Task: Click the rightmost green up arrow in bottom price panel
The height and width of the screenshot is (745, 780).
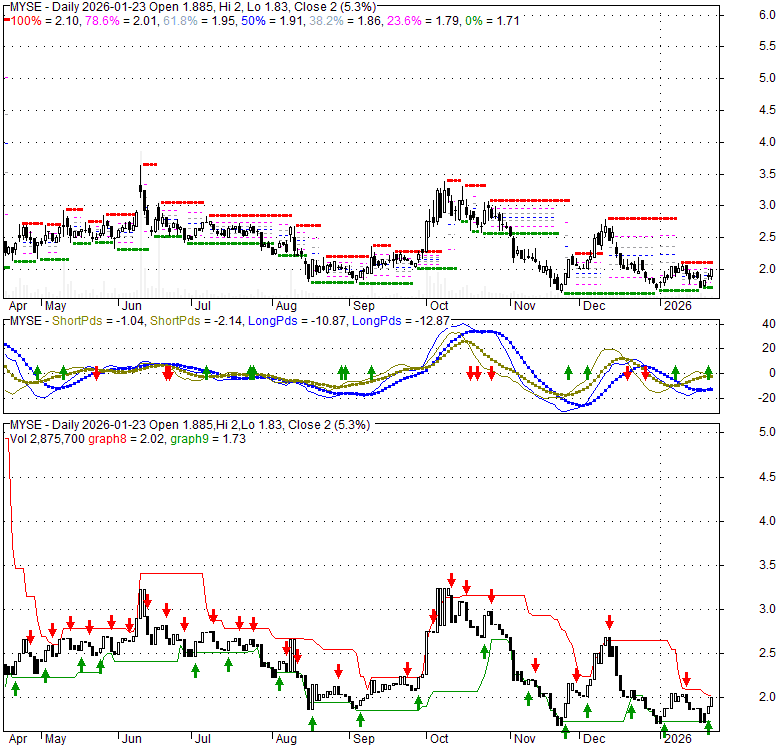Action: pyautogui.click(x=708, y=728)
